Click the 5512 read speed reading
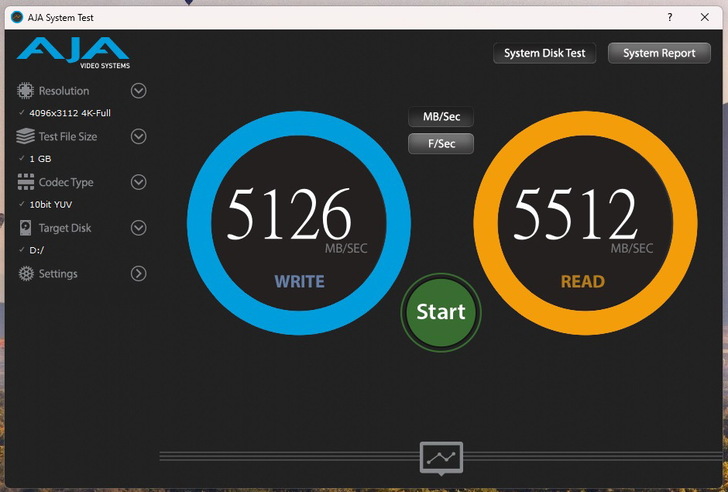This screenshot has height=492, width=728. click(575, 214)
